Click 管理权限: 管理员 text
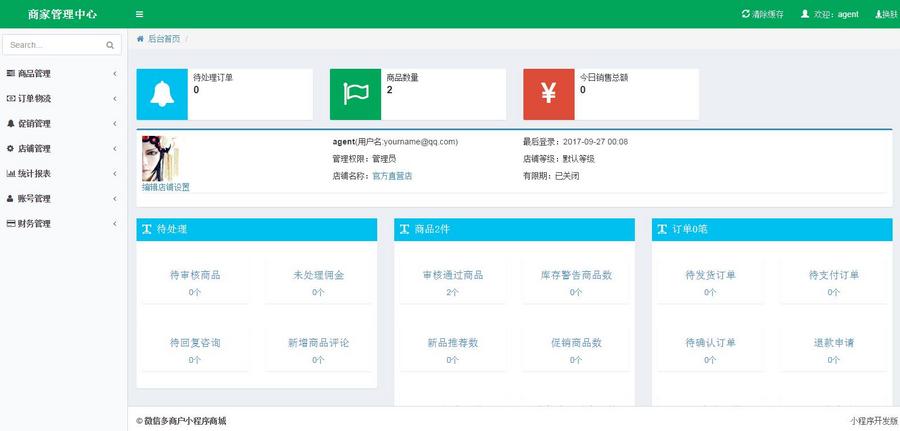The image size is (900, 431). click(364, 159)
